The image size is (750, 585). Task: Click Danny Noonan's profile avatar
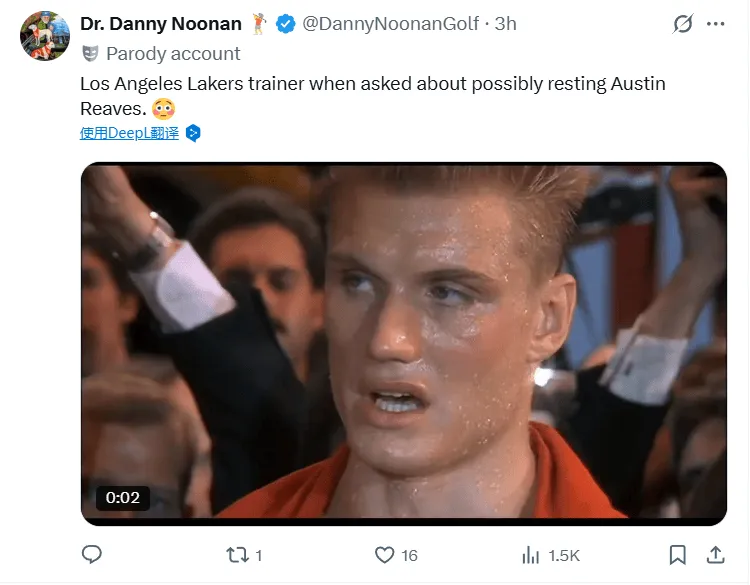click(x=44, y=38)
